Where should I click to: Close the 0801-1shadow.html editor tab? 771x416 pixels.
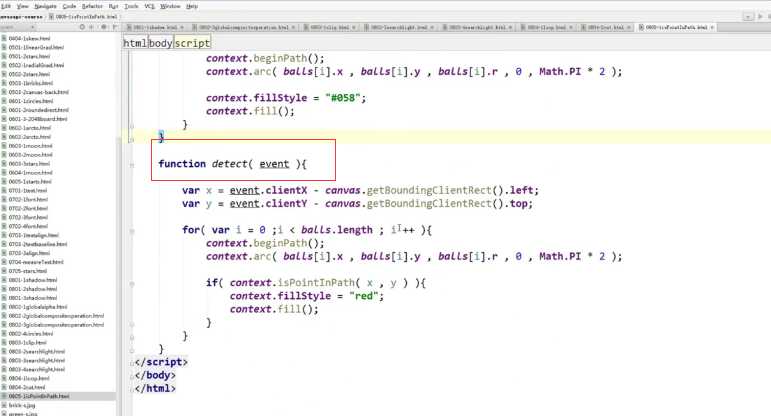(181, 28)
